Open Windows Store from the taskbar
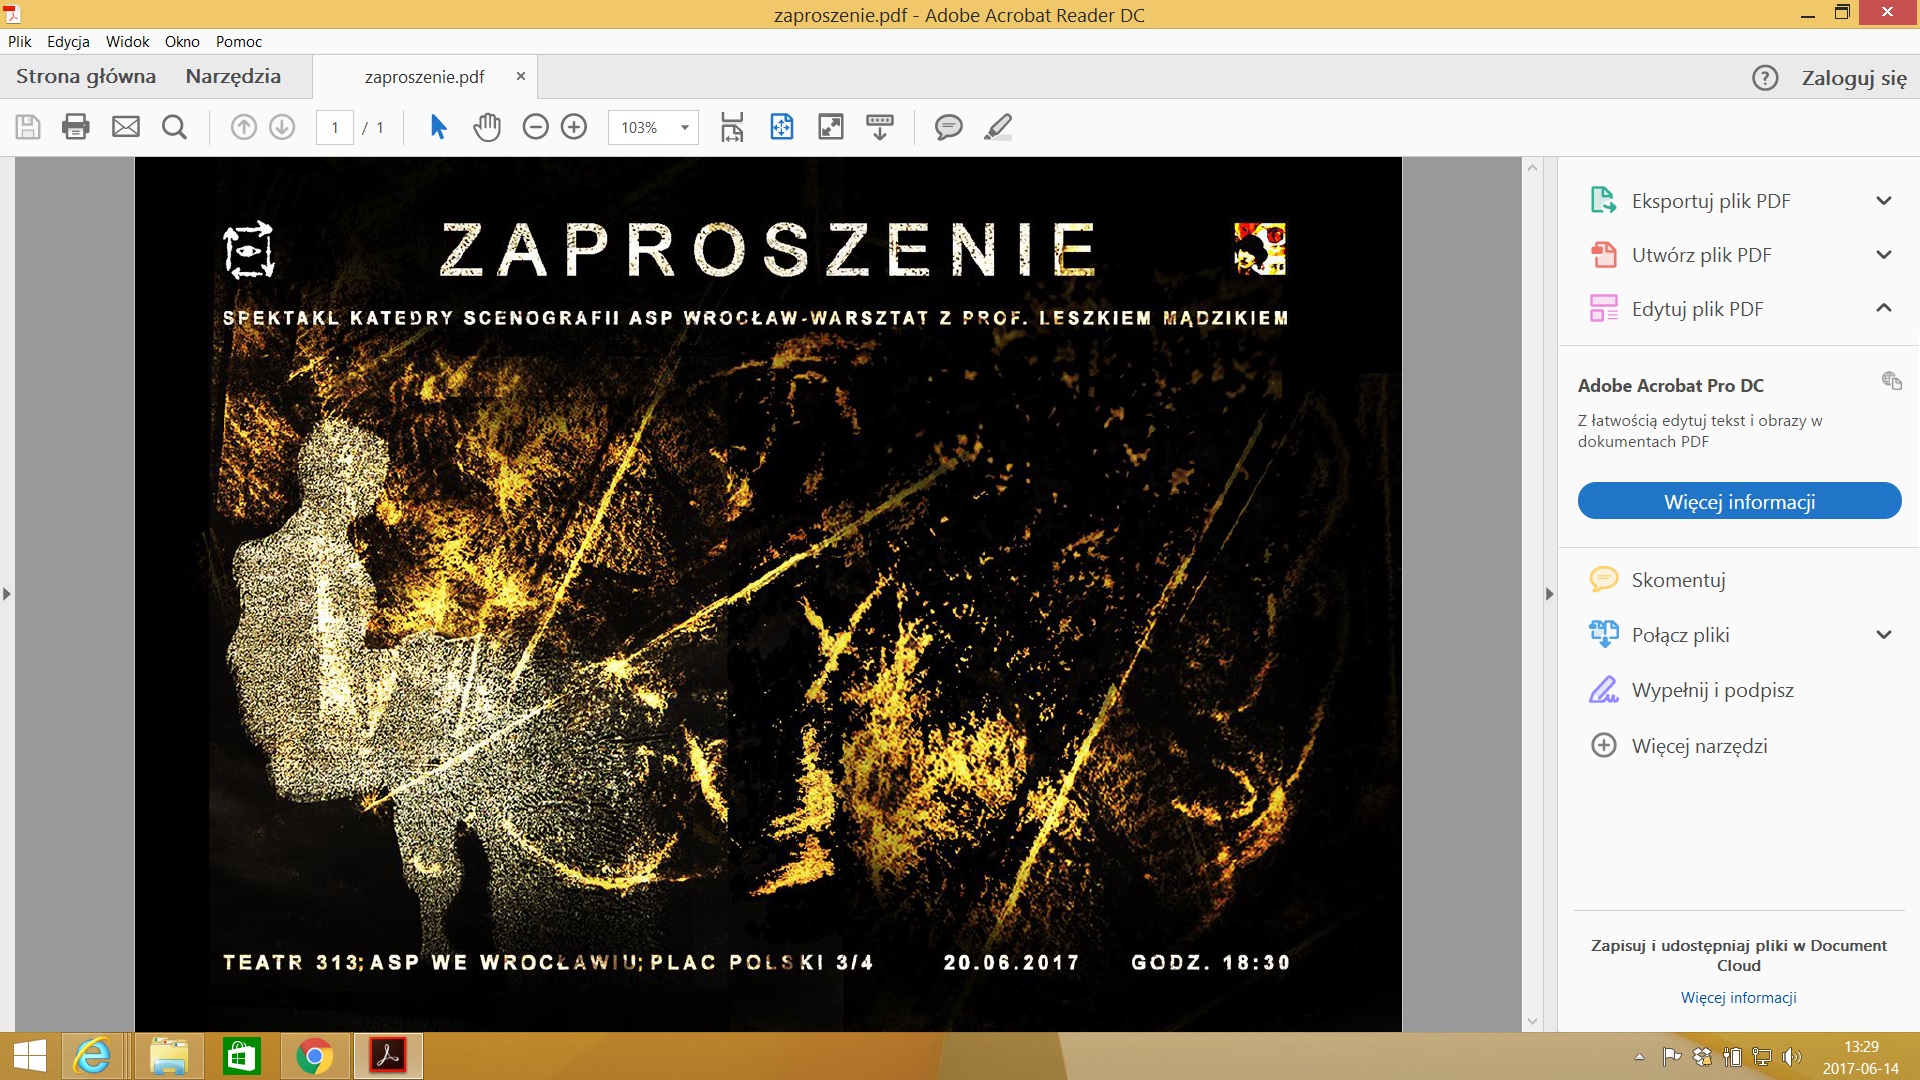This screenshot has height=1080, width=1920. pos(241,1056)
